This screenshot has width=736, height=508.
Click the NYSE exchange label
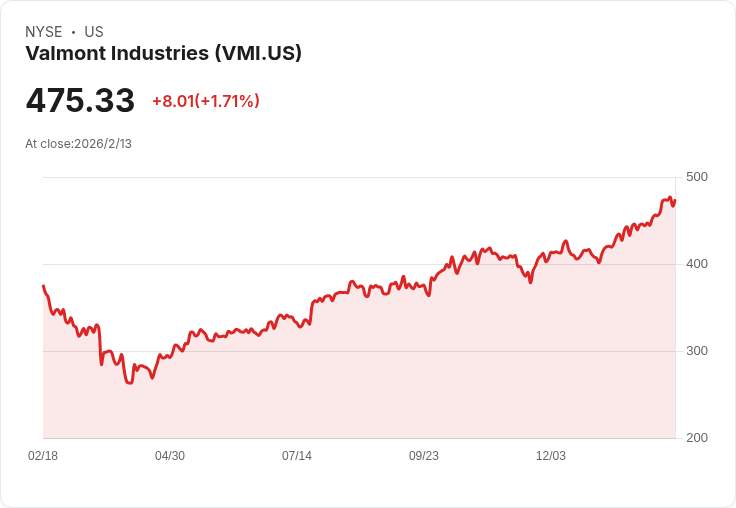click(x=44, y=32)
